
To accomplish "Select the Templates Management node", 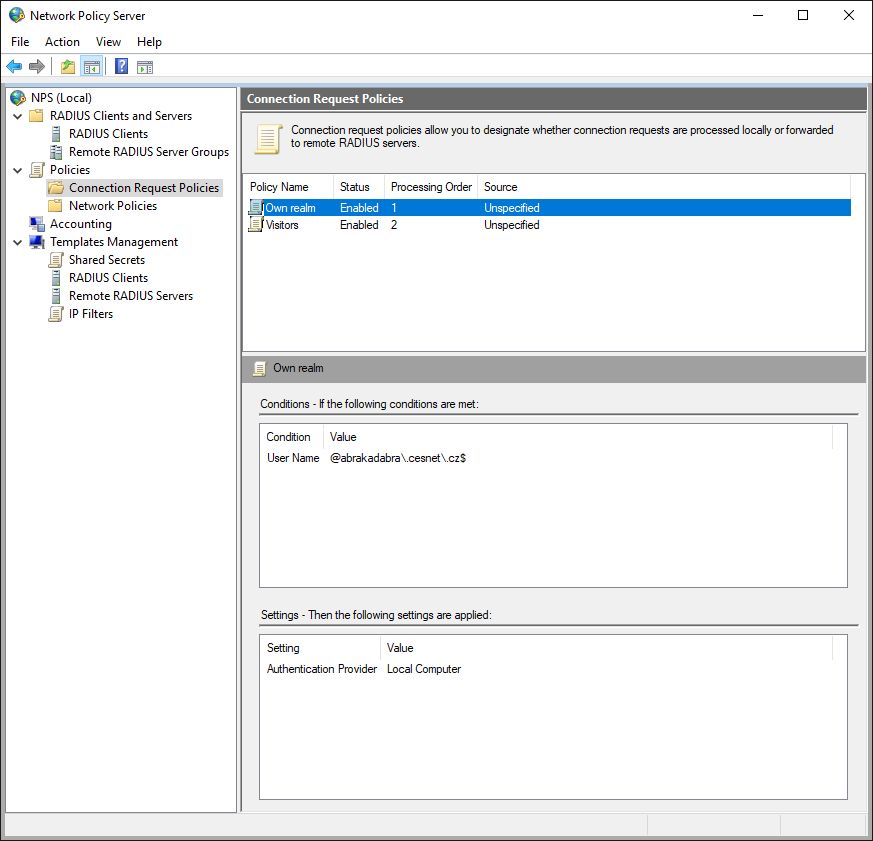I will (114, 242).
